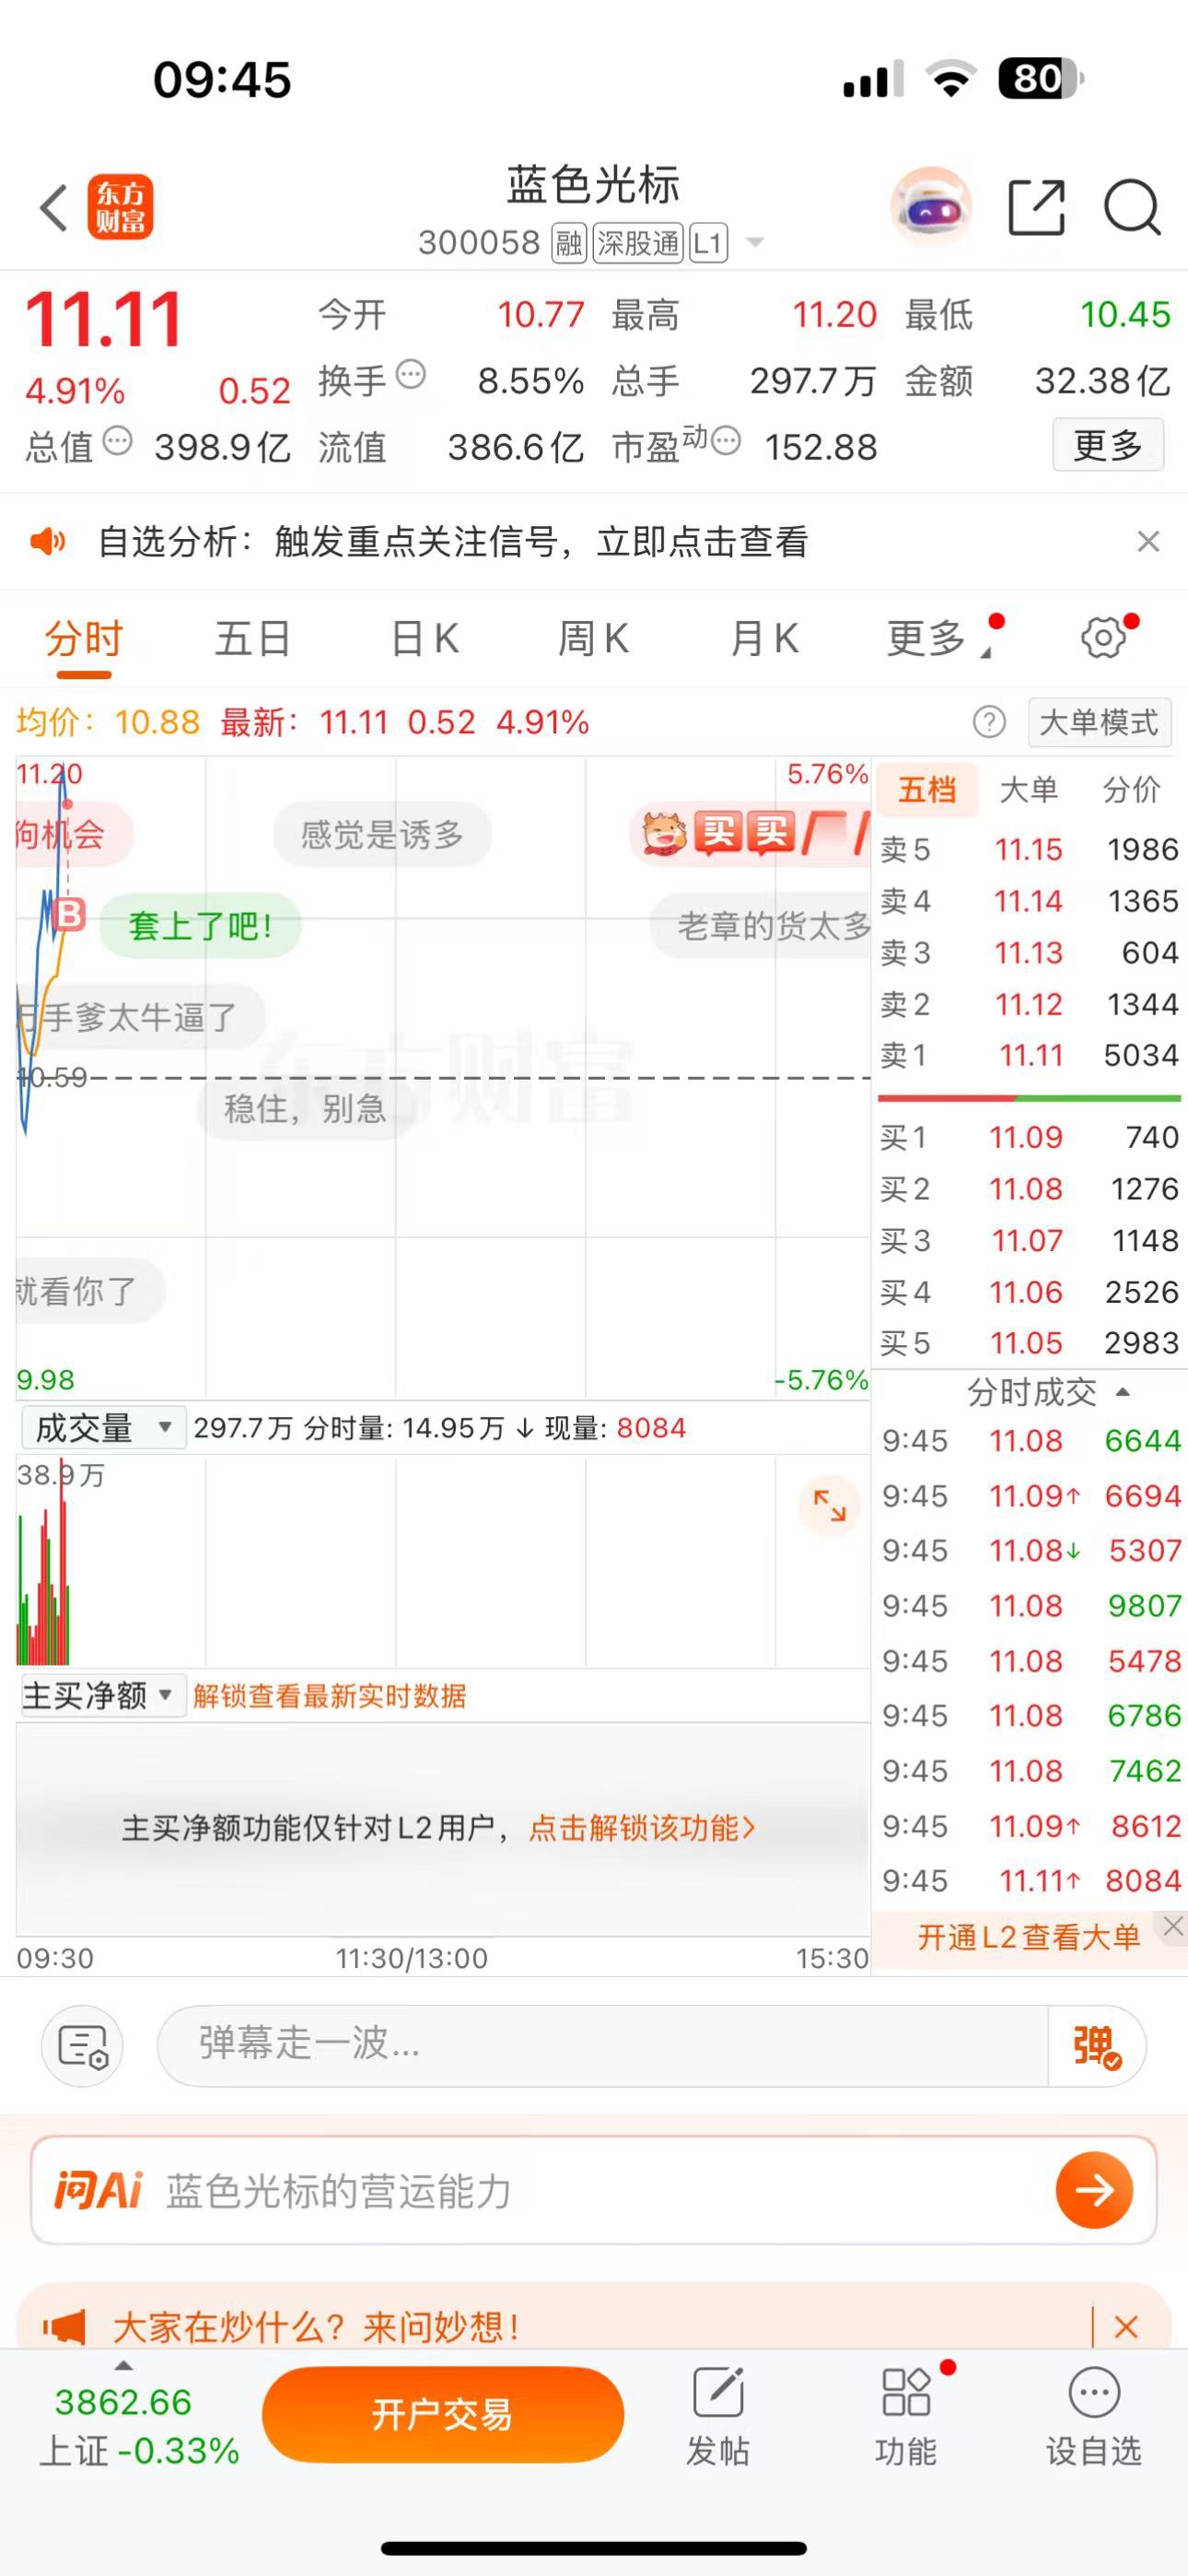Viewport: 1188px width, 2576px height.
Task: Tap 开通L2查看大单 banner
Action: 1029,1938
